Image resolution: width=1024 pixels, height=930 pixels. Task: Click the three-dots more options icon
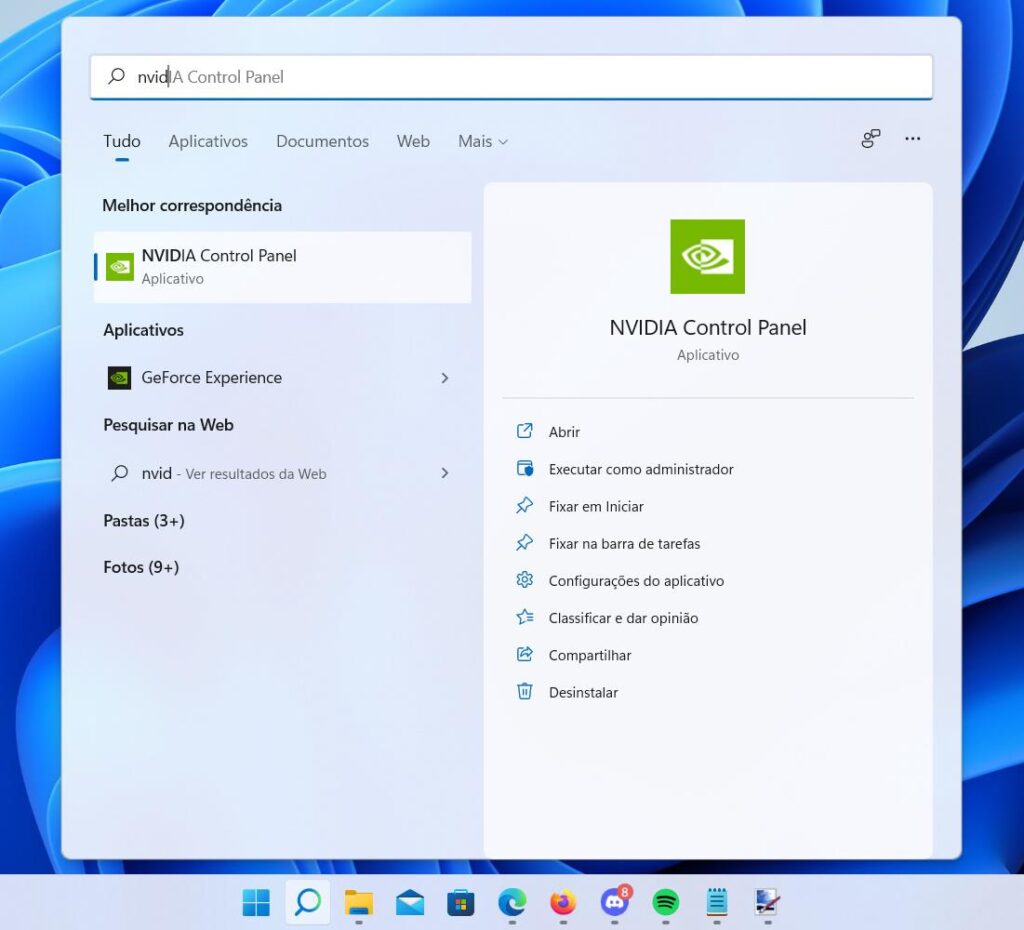pos(912,139)
